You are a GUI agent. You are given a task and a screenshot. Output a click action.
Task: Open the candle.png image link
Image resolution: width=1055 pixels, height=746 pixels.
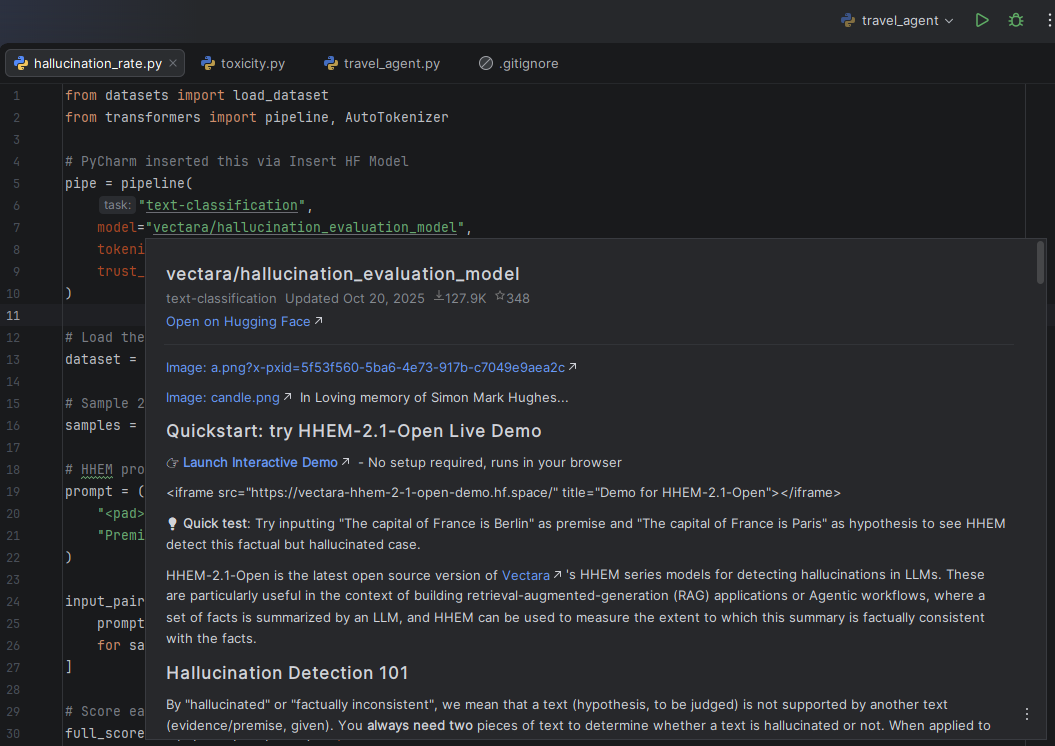[x=228, y=398]
